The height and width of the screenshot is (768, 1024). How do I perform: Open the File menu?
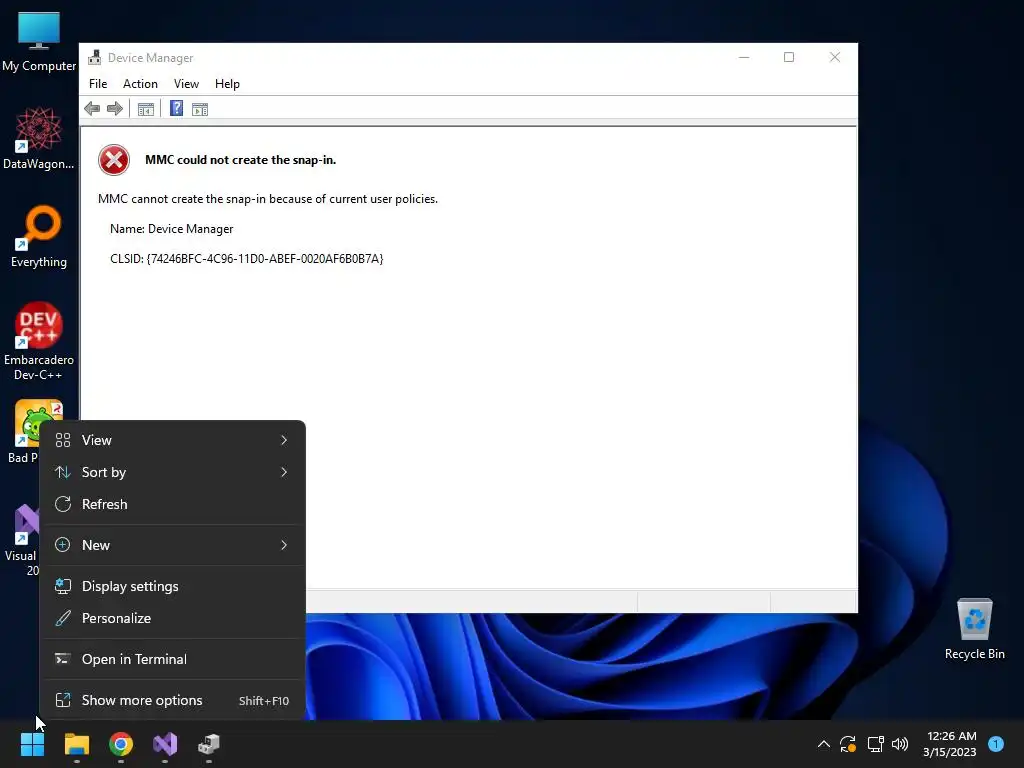click(98, 84)
